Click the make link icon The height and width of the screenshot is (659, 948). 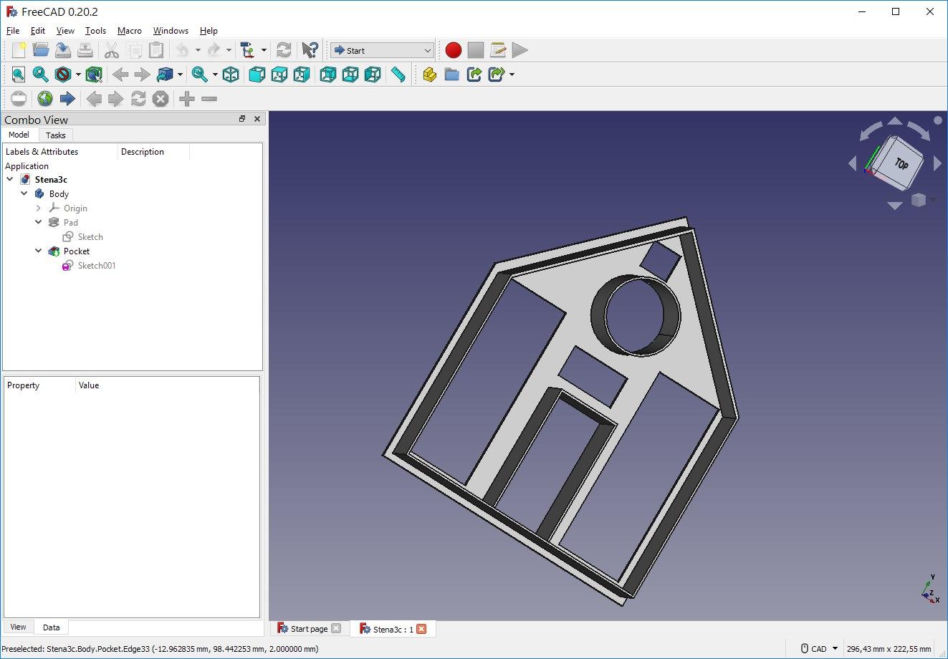474,74
